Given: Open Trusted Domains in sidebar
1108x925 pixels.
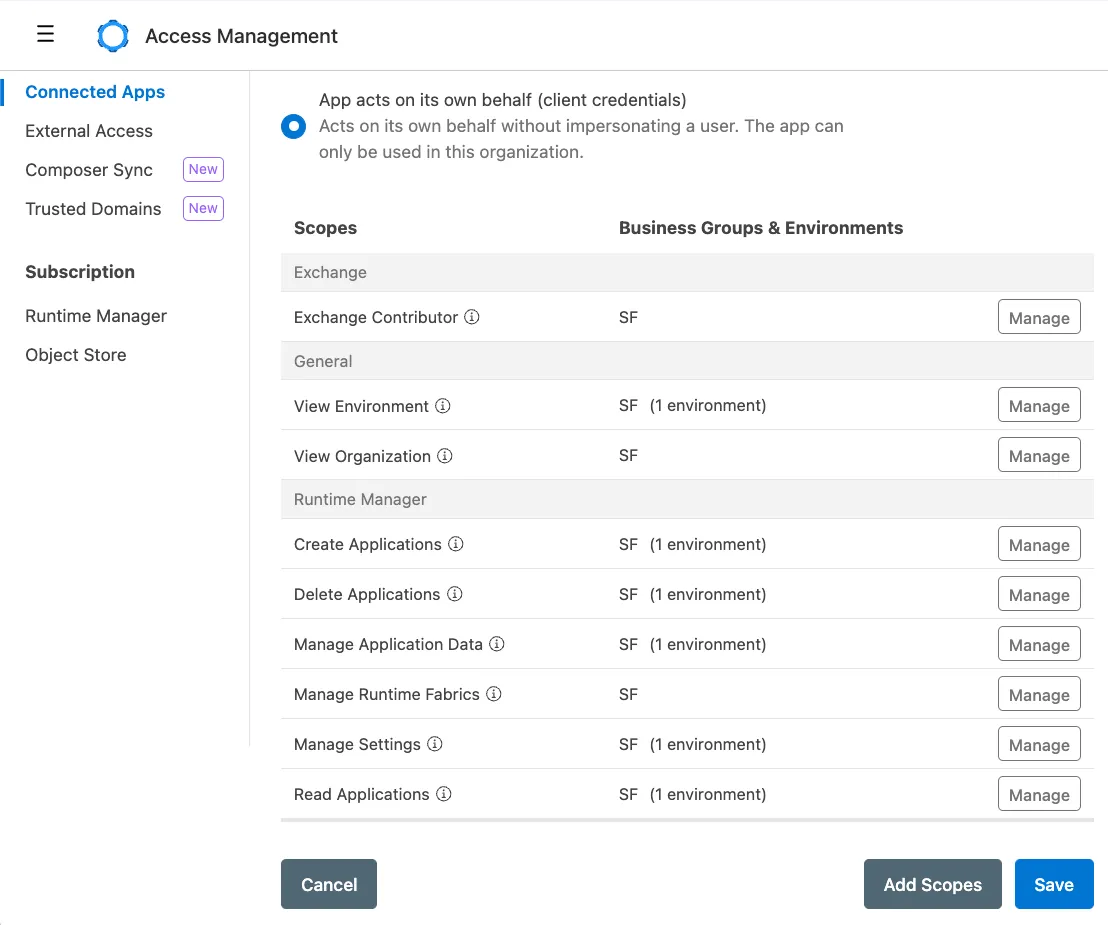Looking at the screenshot, I should (93, 209).
